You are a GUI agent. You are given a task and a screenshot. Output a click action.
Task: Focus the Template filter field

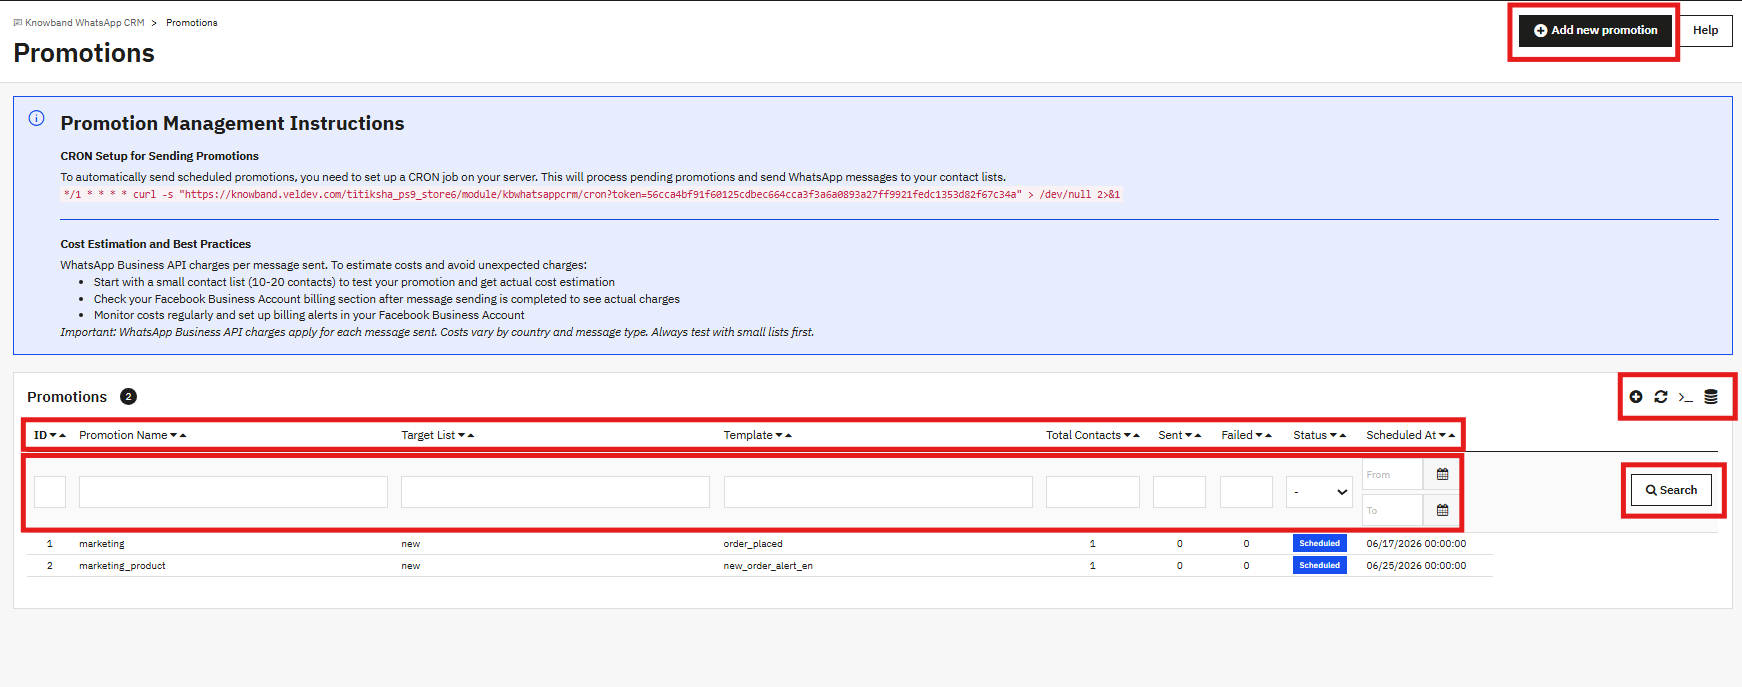pos(878,492)
